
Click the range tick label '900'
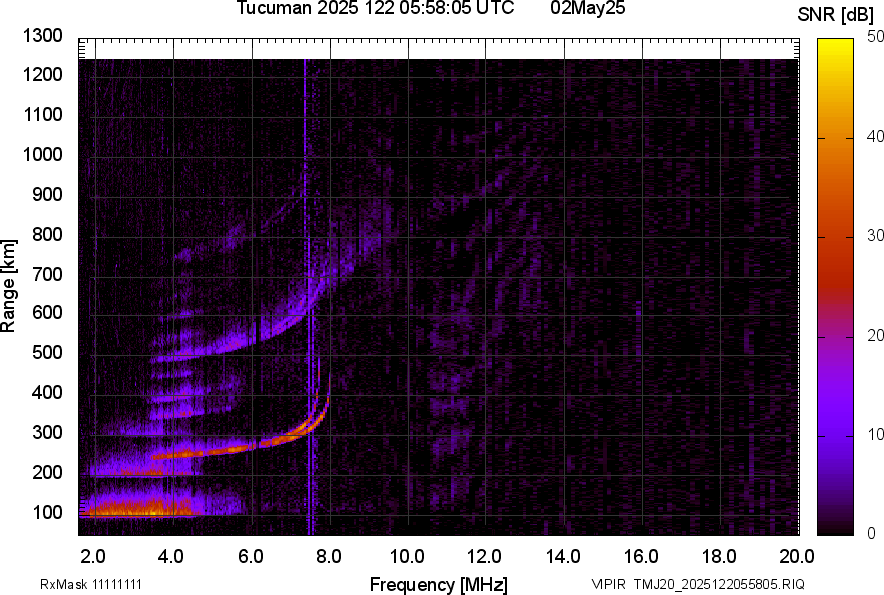coord(47,195)
